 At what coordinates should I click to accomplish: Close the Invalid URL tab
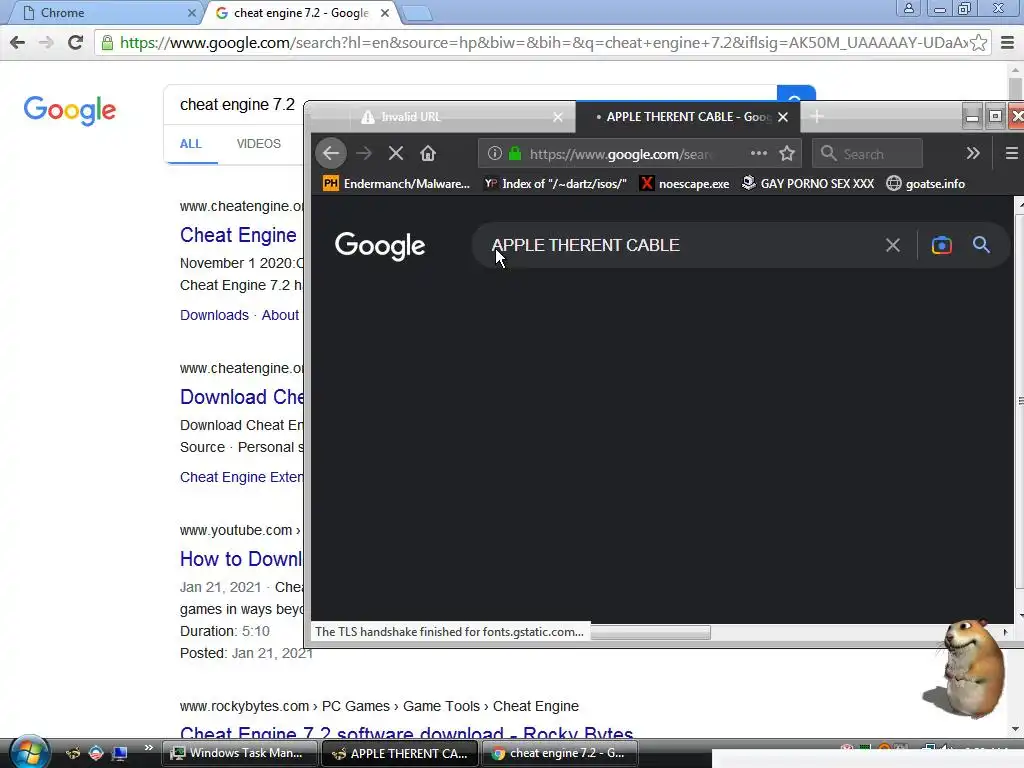point(558,117)
